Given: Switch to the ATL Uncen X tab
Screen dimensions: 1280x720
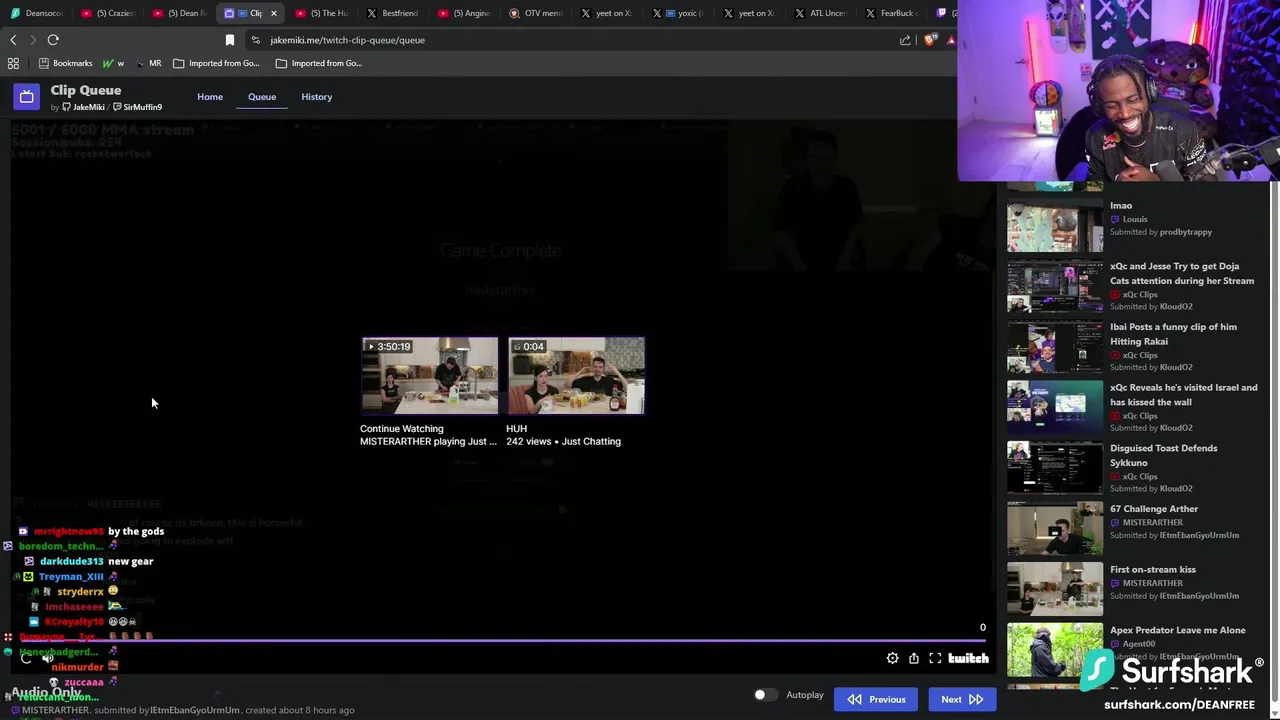Looking at the screenshot, I should click(x=821, y=13).
